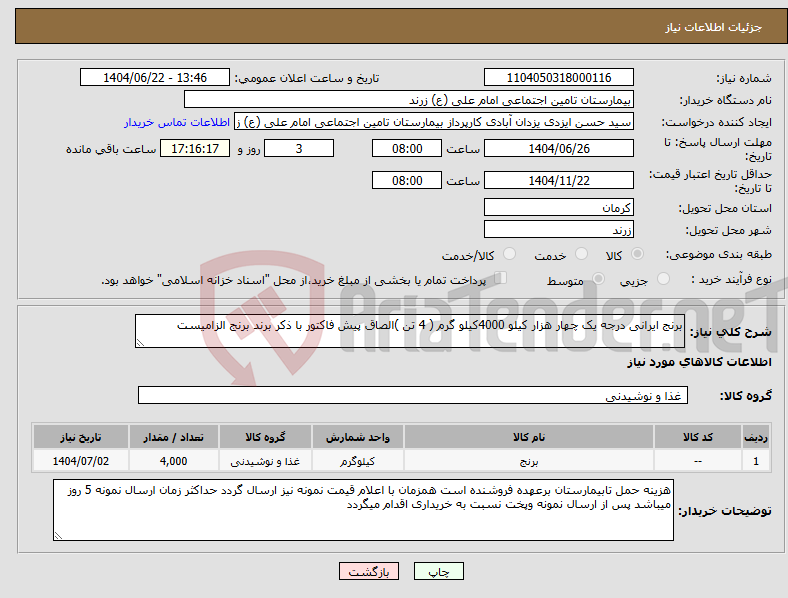
Task: Click the نام کالا column header
Action: coord(529,437)
